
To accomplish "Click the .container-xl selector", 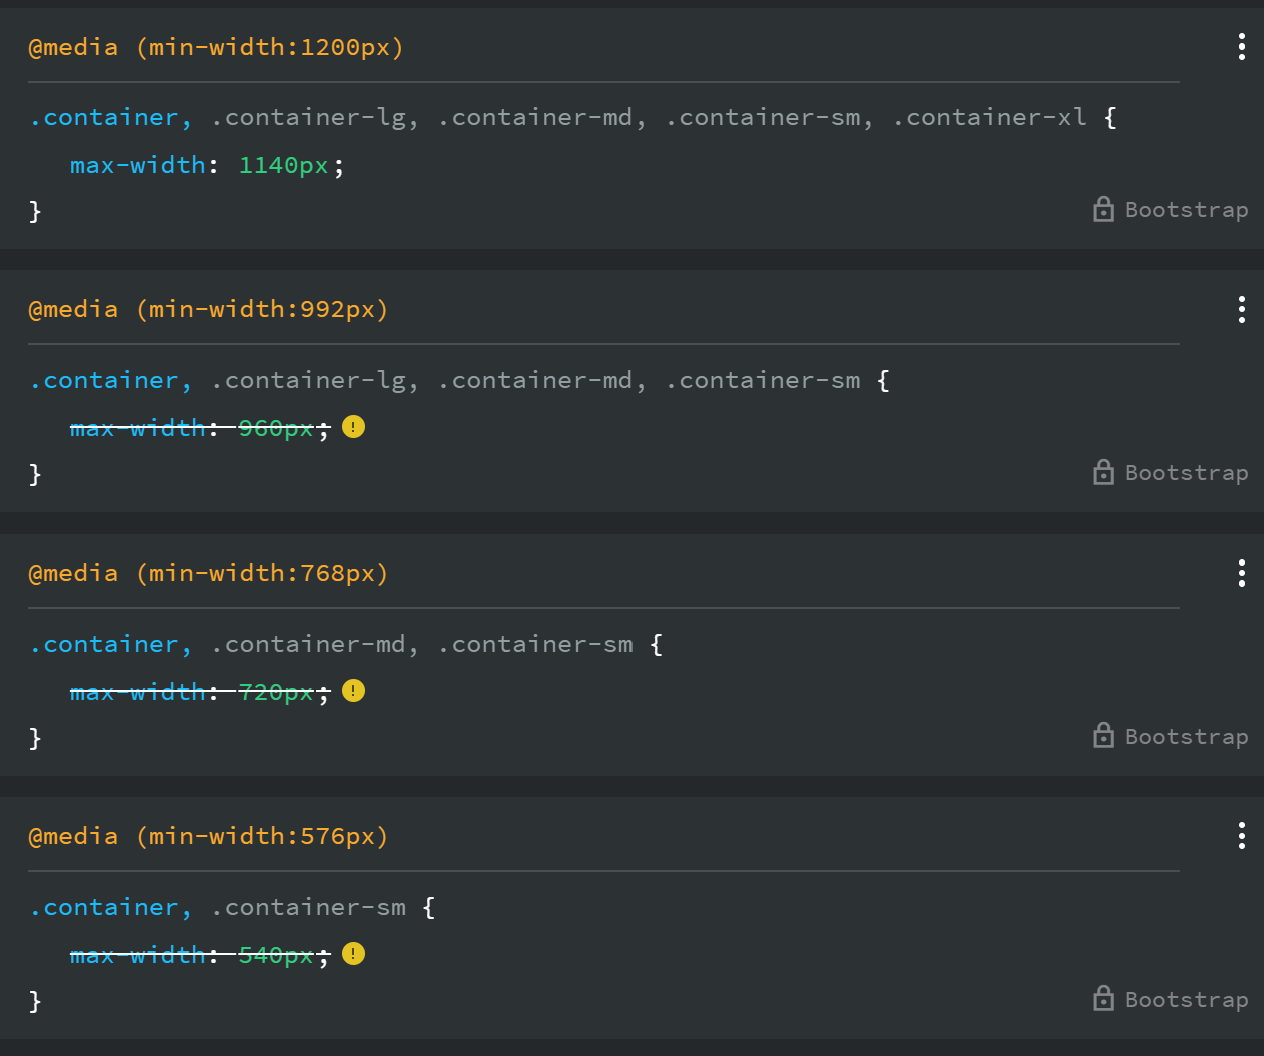I will coord(989,118).
